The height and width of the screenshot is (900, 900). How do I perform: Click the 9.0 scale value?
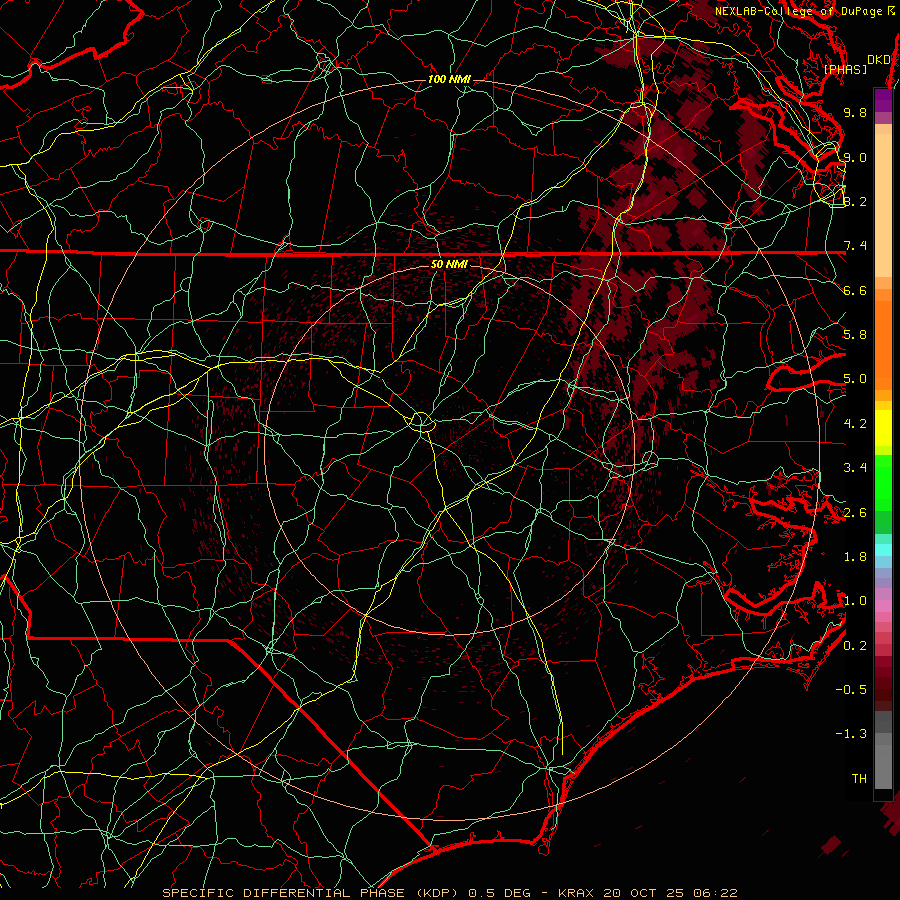point(855,157)
